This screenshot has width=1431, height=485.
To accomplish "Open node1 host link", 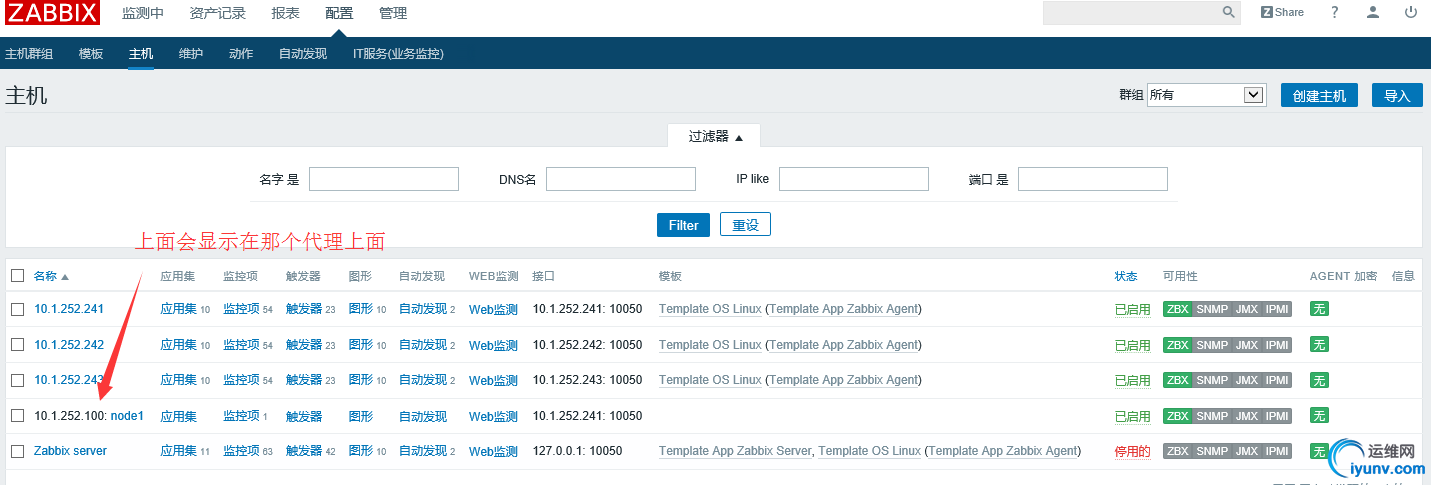I will coord(127,416).
